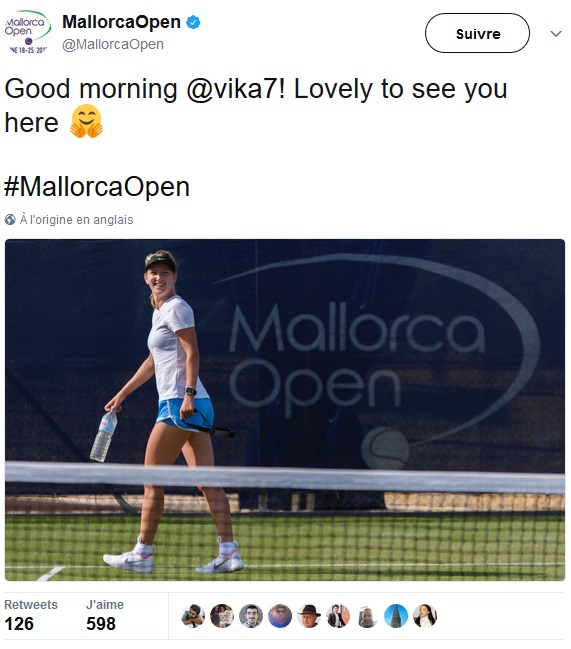View the 598 J'aime likes list
Image resolution: width=571 pixels, height=649 pixels.
click(x=105, y=616)
